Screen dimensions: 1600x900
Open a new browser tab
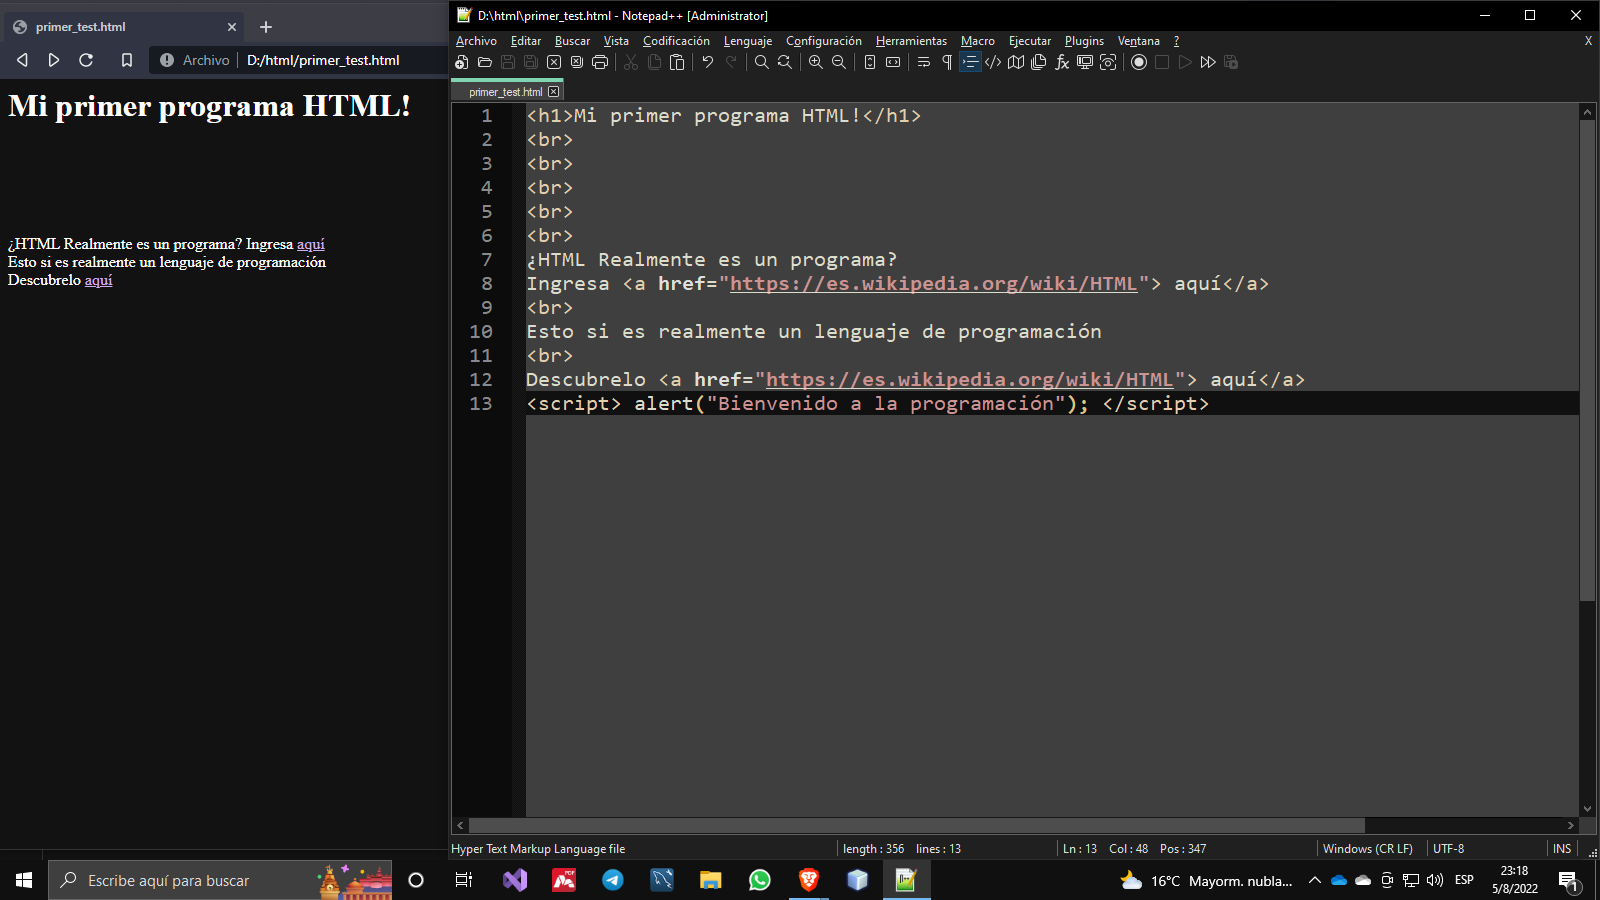266,27
